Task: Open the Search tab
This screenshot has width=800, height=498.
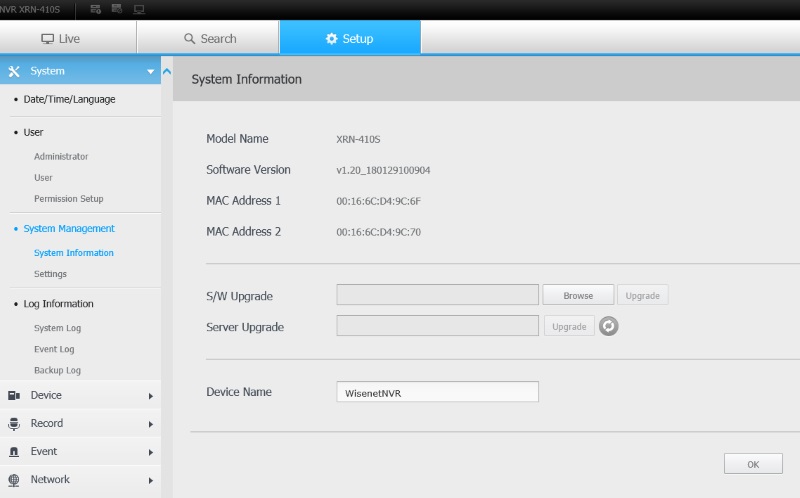Action: pyautogui.click(x=210, y=39)
